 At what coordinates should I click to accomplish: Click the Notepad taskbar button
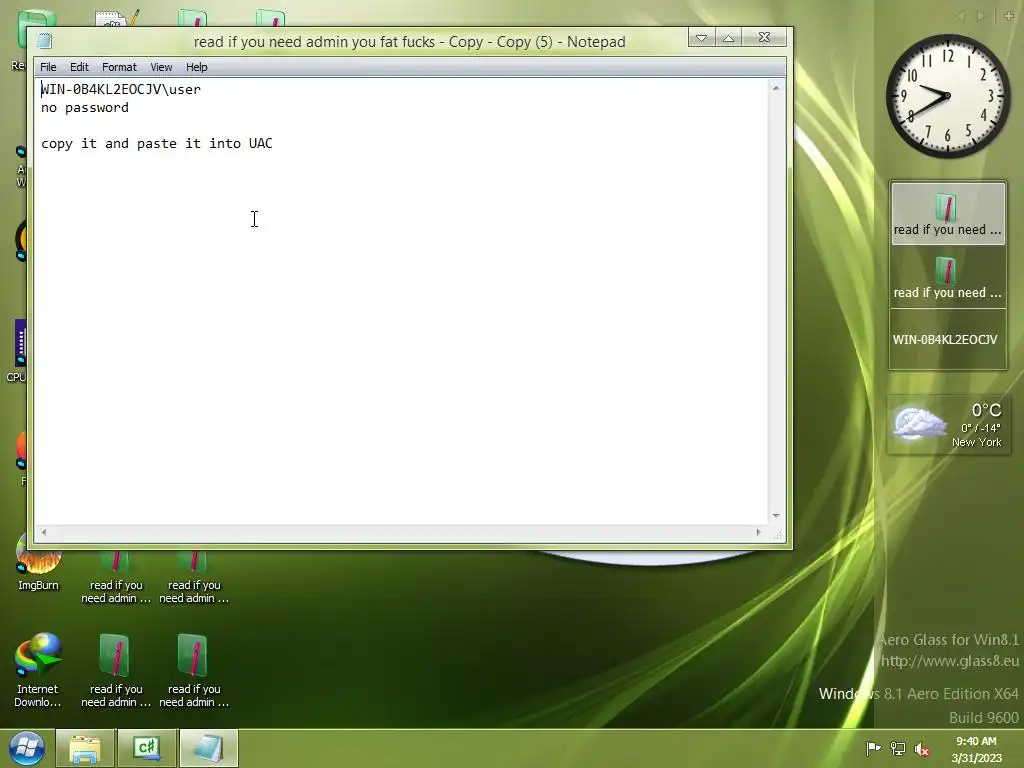coord(208,749)
